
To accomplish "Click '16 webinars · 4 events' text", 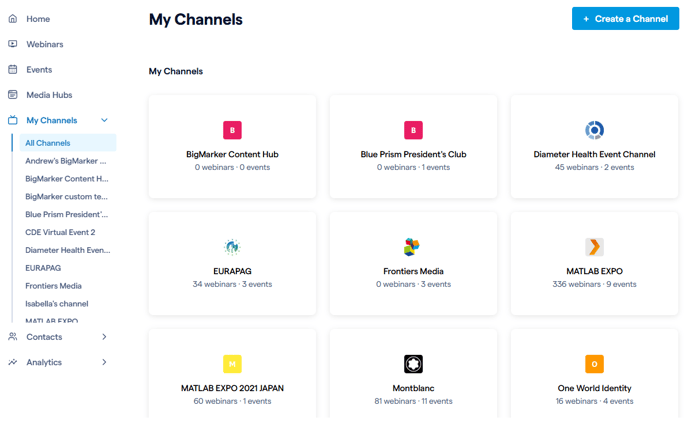I will [595, 401].
